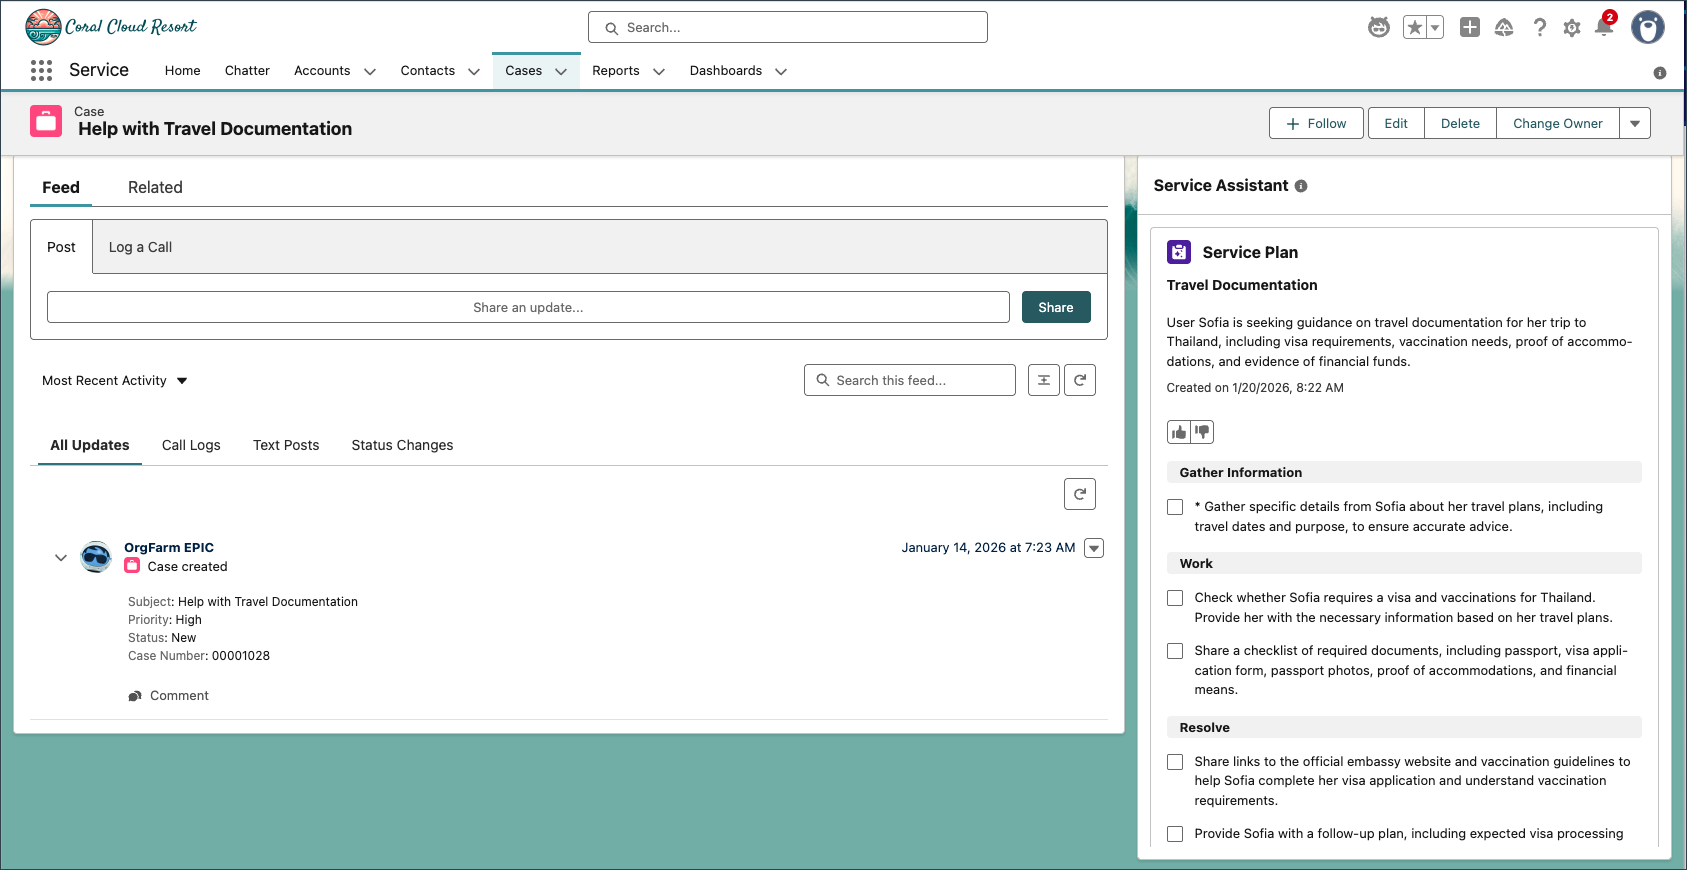
Task: Mark the Share a checklist of required documents step
Action: (1175, 651)
